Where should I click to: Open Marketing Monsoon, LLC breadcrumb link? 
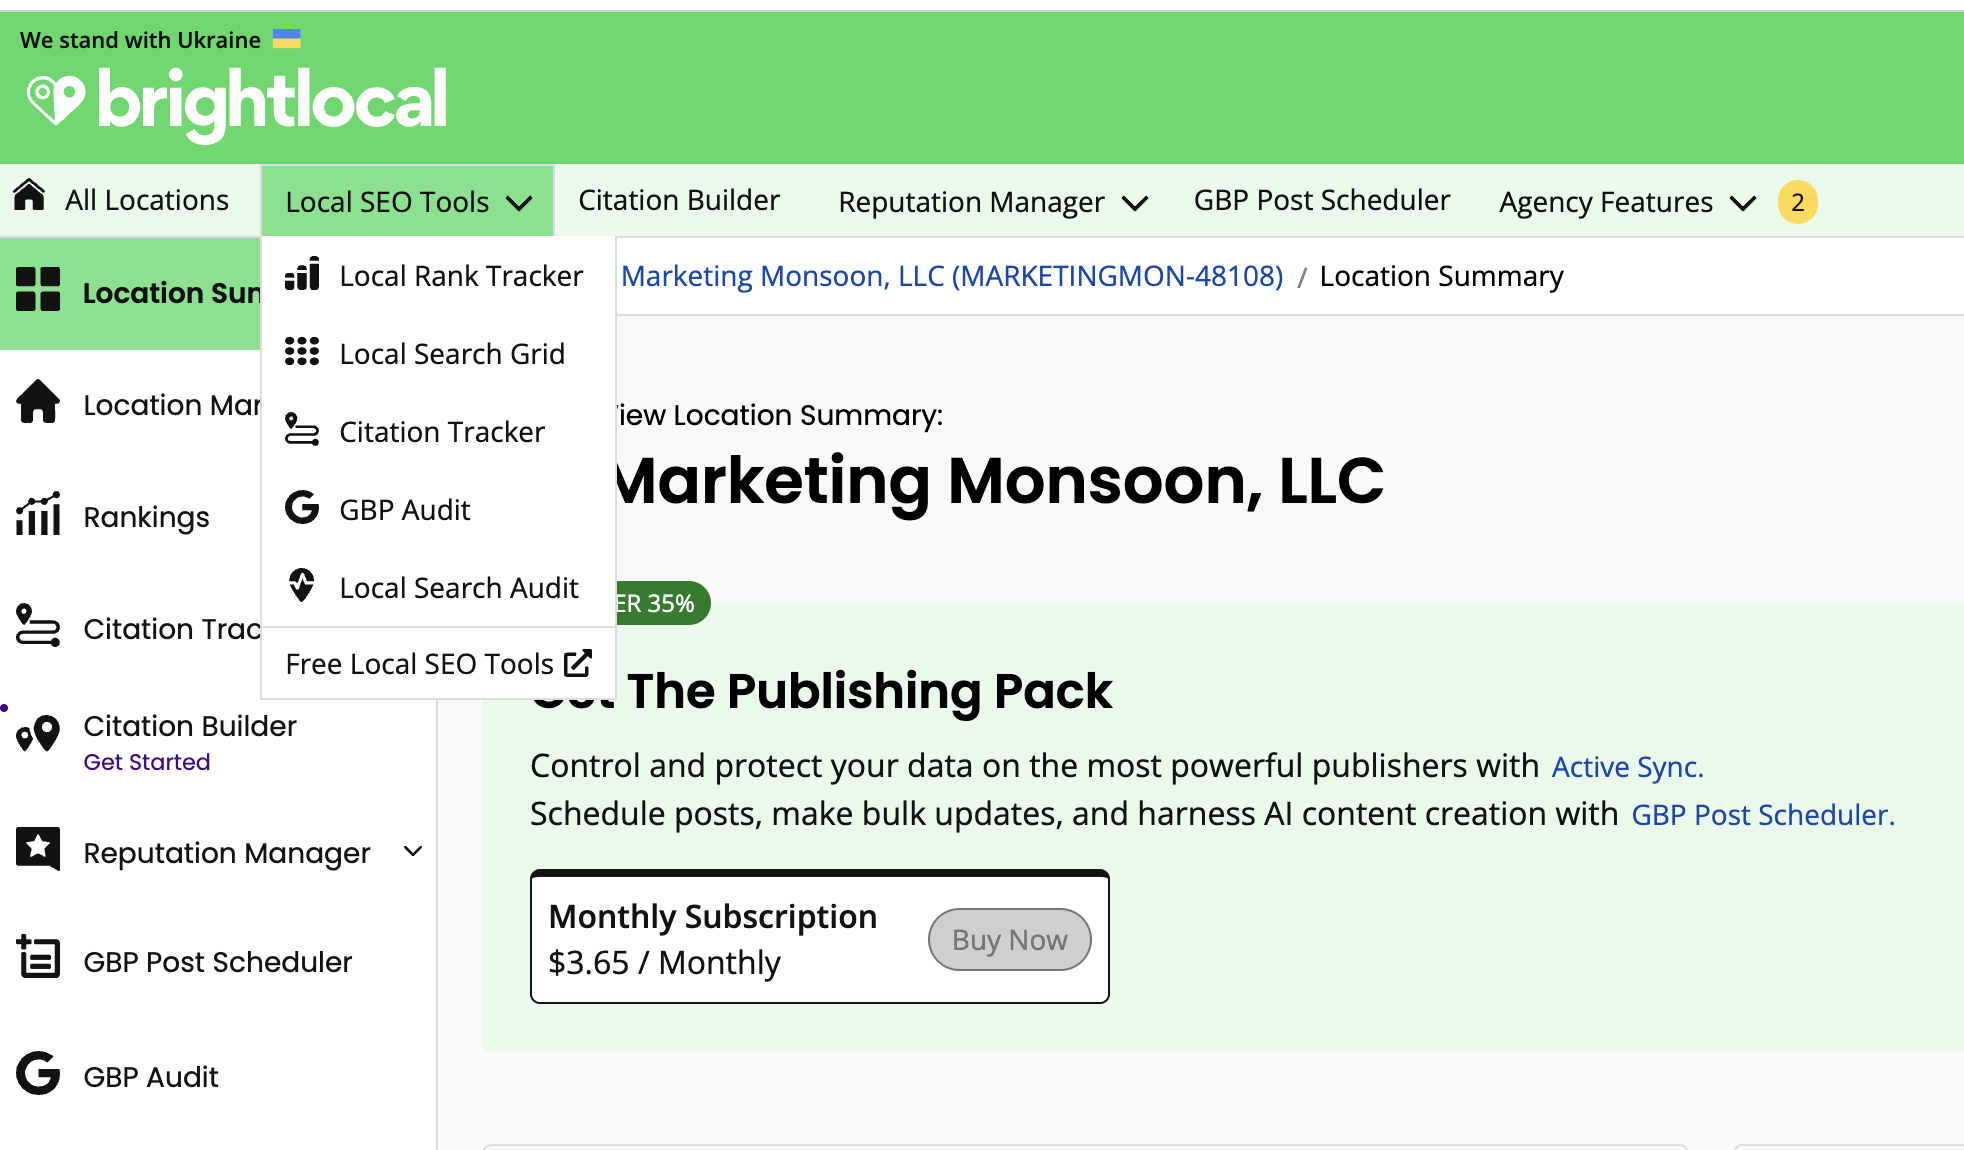951,276
